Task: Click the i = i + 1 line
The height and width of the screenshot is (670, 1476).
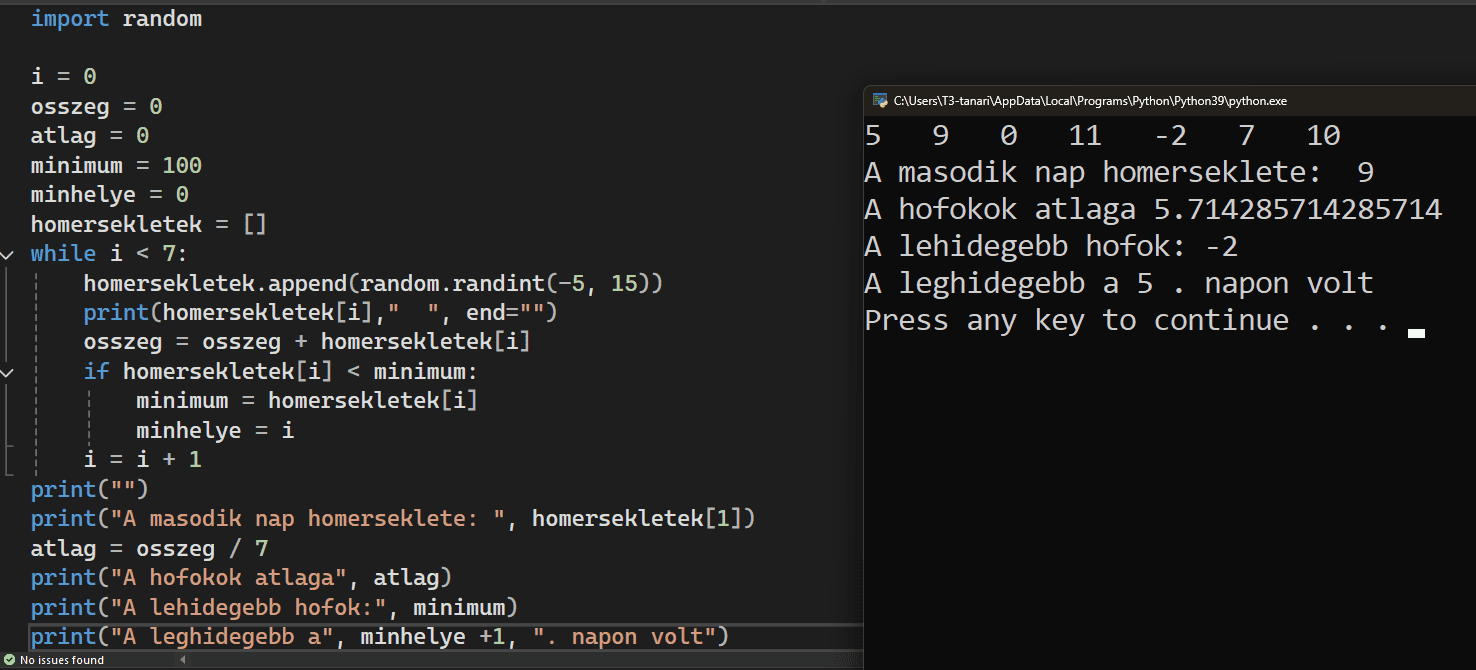Action: pyautogui.click(x=142, y=460)
